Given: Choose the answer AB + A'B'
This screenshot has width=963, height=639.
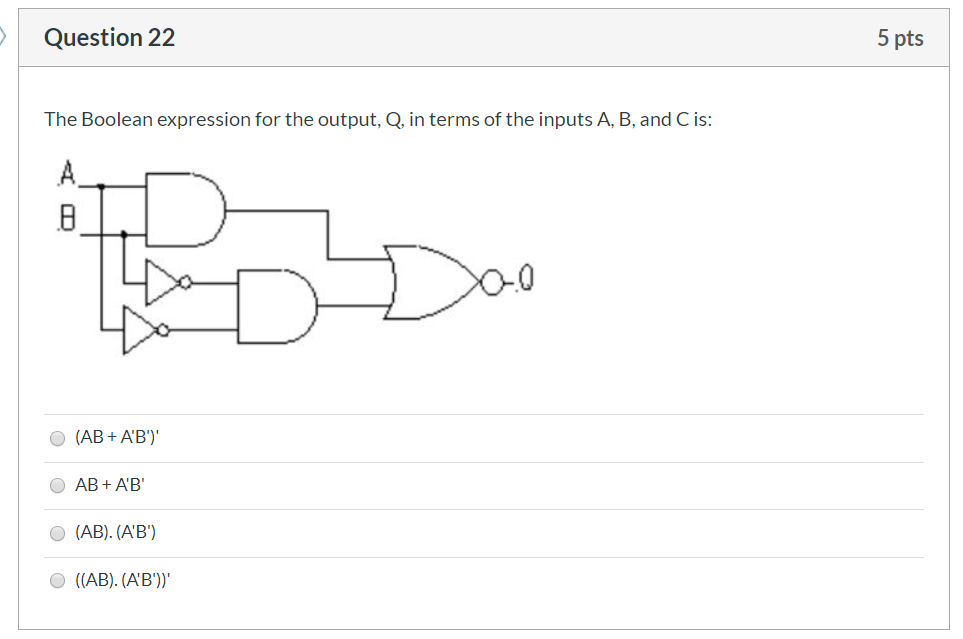Looking at the screenshot, I should click(57, 484).
